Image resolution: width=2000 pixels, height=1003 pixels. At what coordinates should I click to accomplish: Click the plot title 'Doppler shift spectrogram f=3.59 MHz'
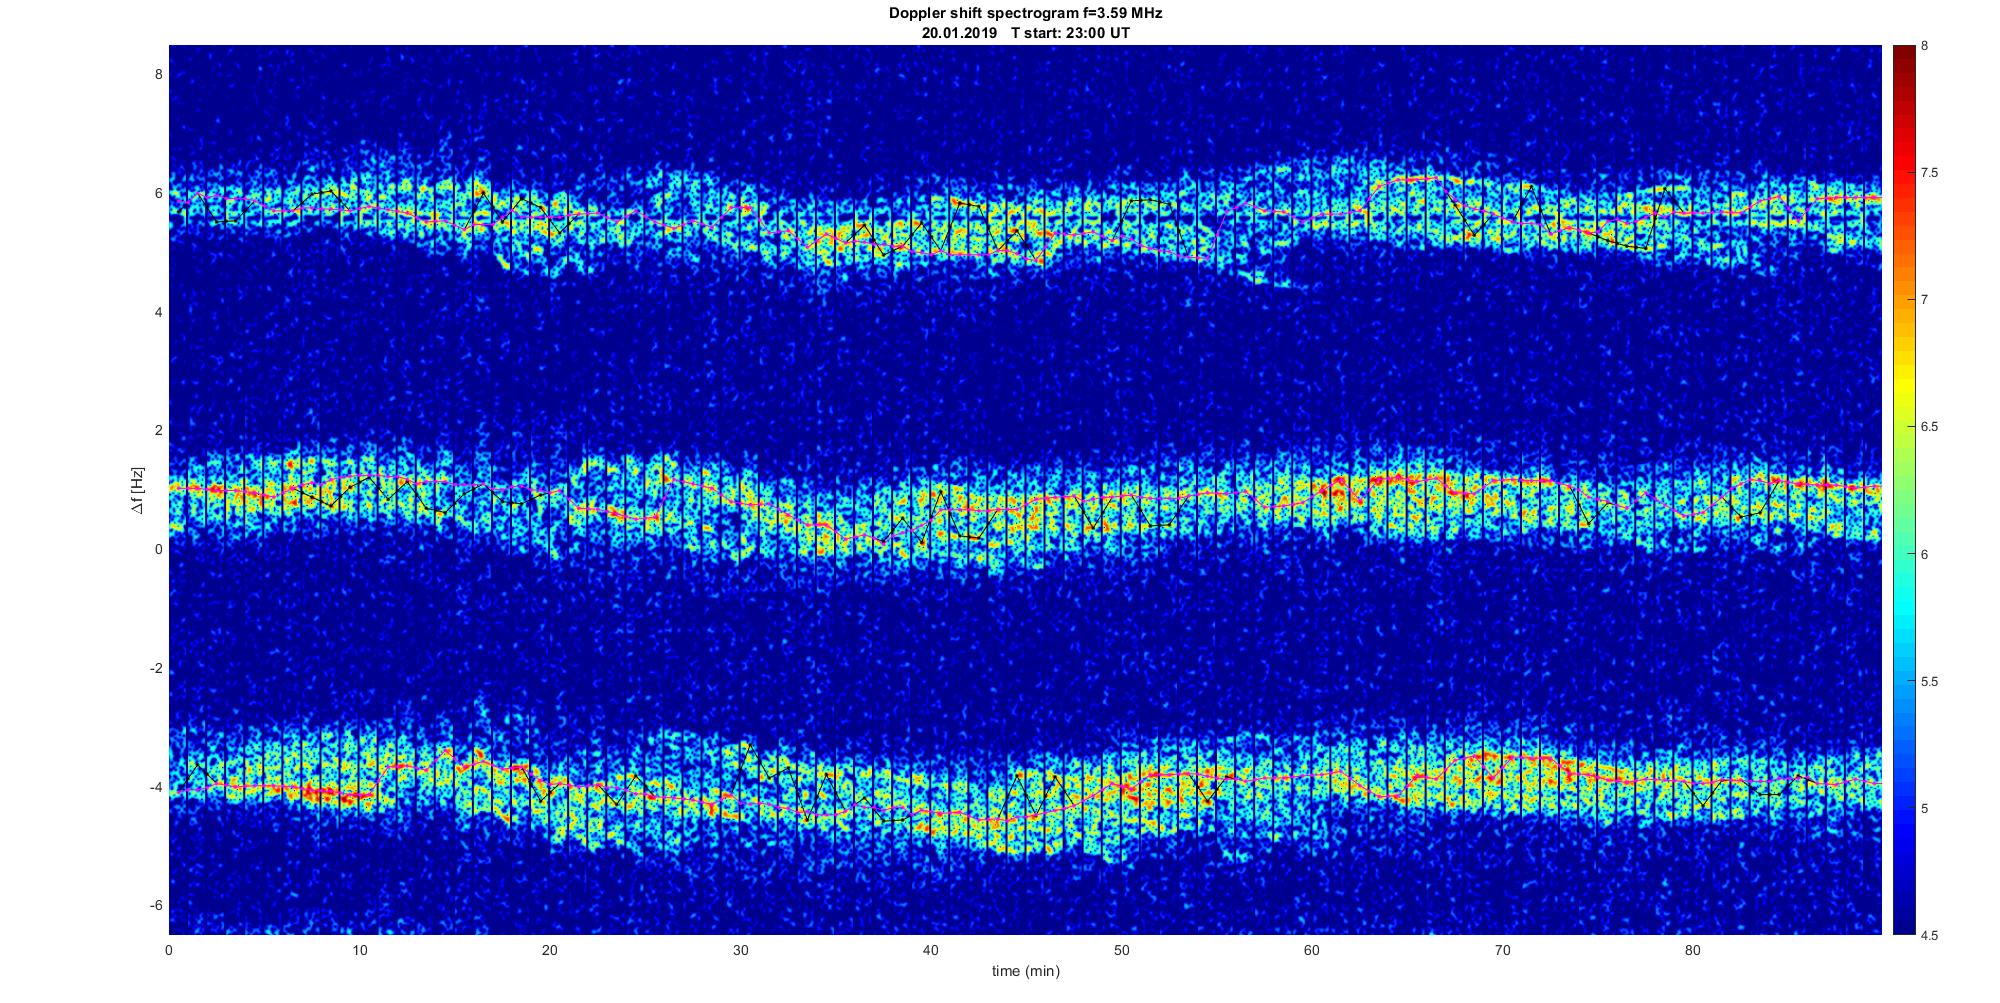pos(1025,14)
